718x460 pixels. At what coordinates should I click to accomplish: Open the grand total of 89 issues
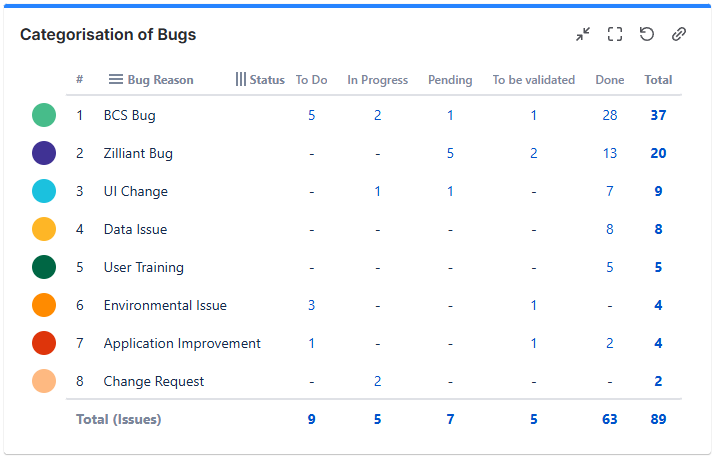click(658, 419)
